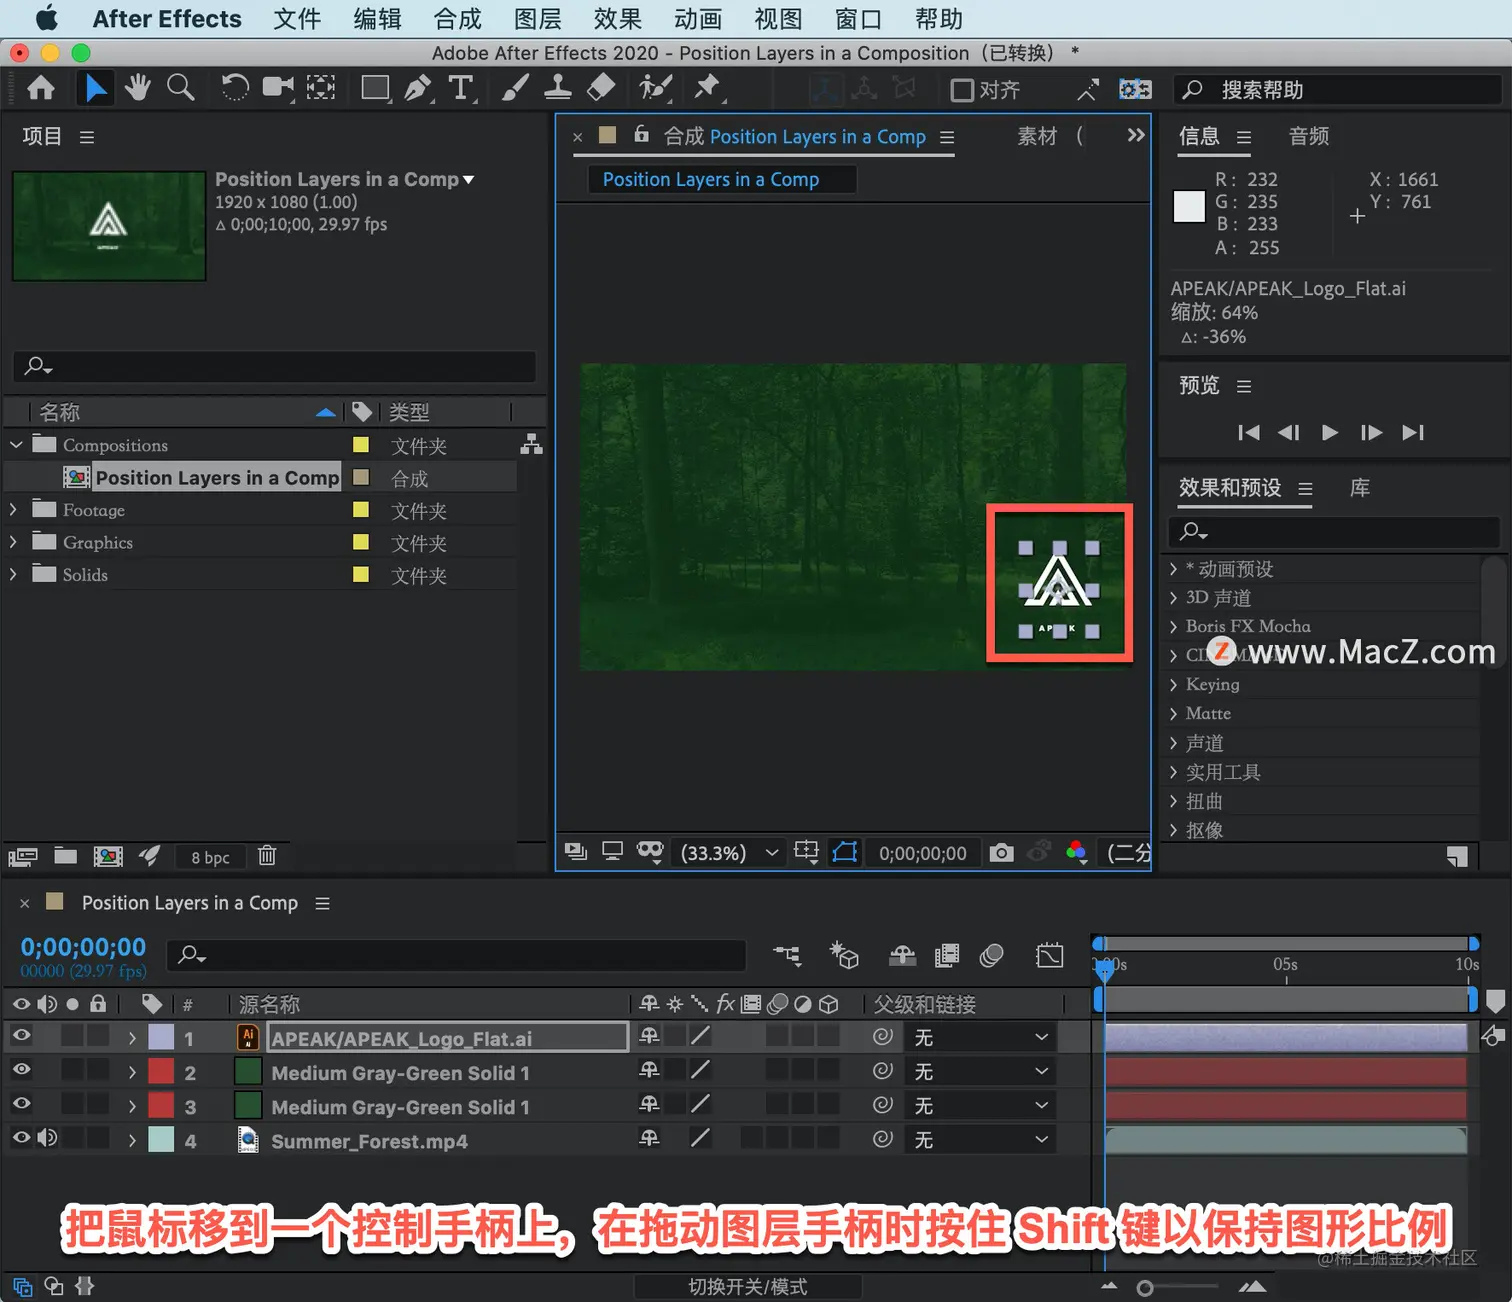This screenshot has width=1512, height=1302.
Task: Click the yellow label swatch of Graphics folder
Action: pos(361,543)
